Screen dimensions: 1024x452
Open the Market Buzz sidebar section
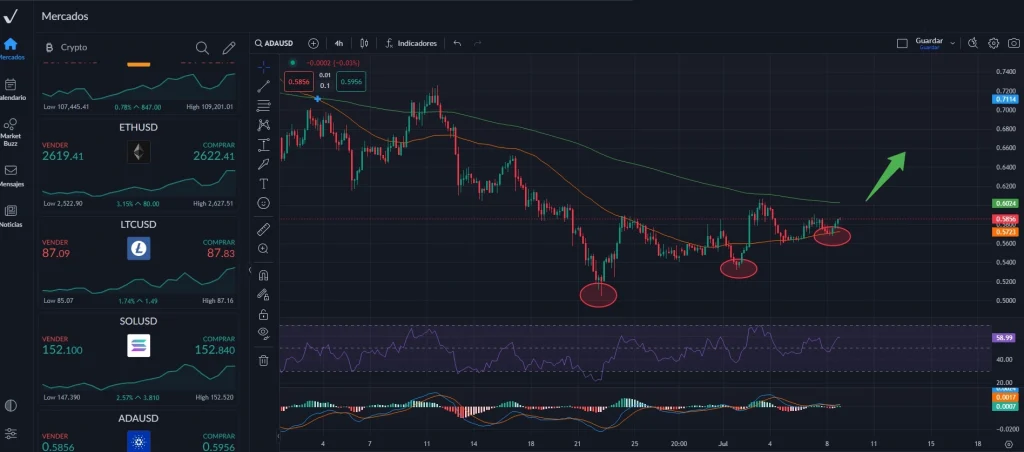click(x=10, y=131)
